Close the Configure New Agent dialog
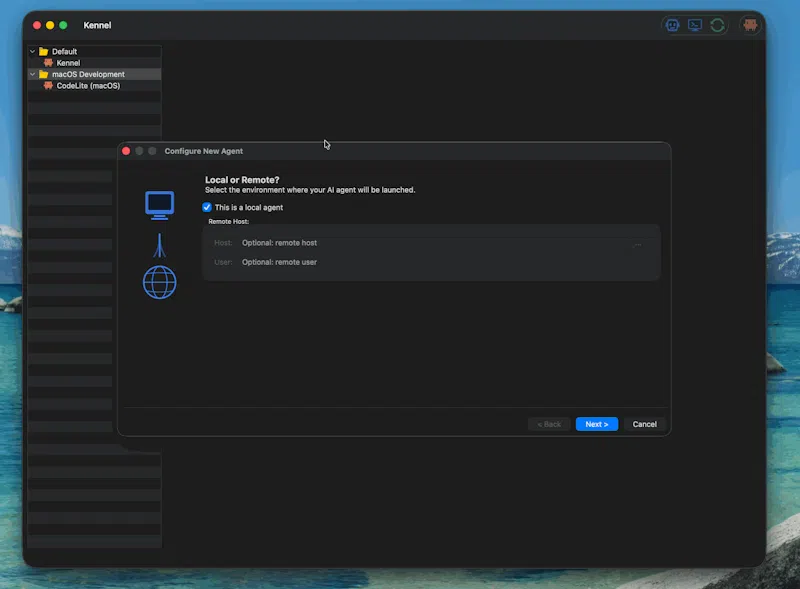 [126, 151]
